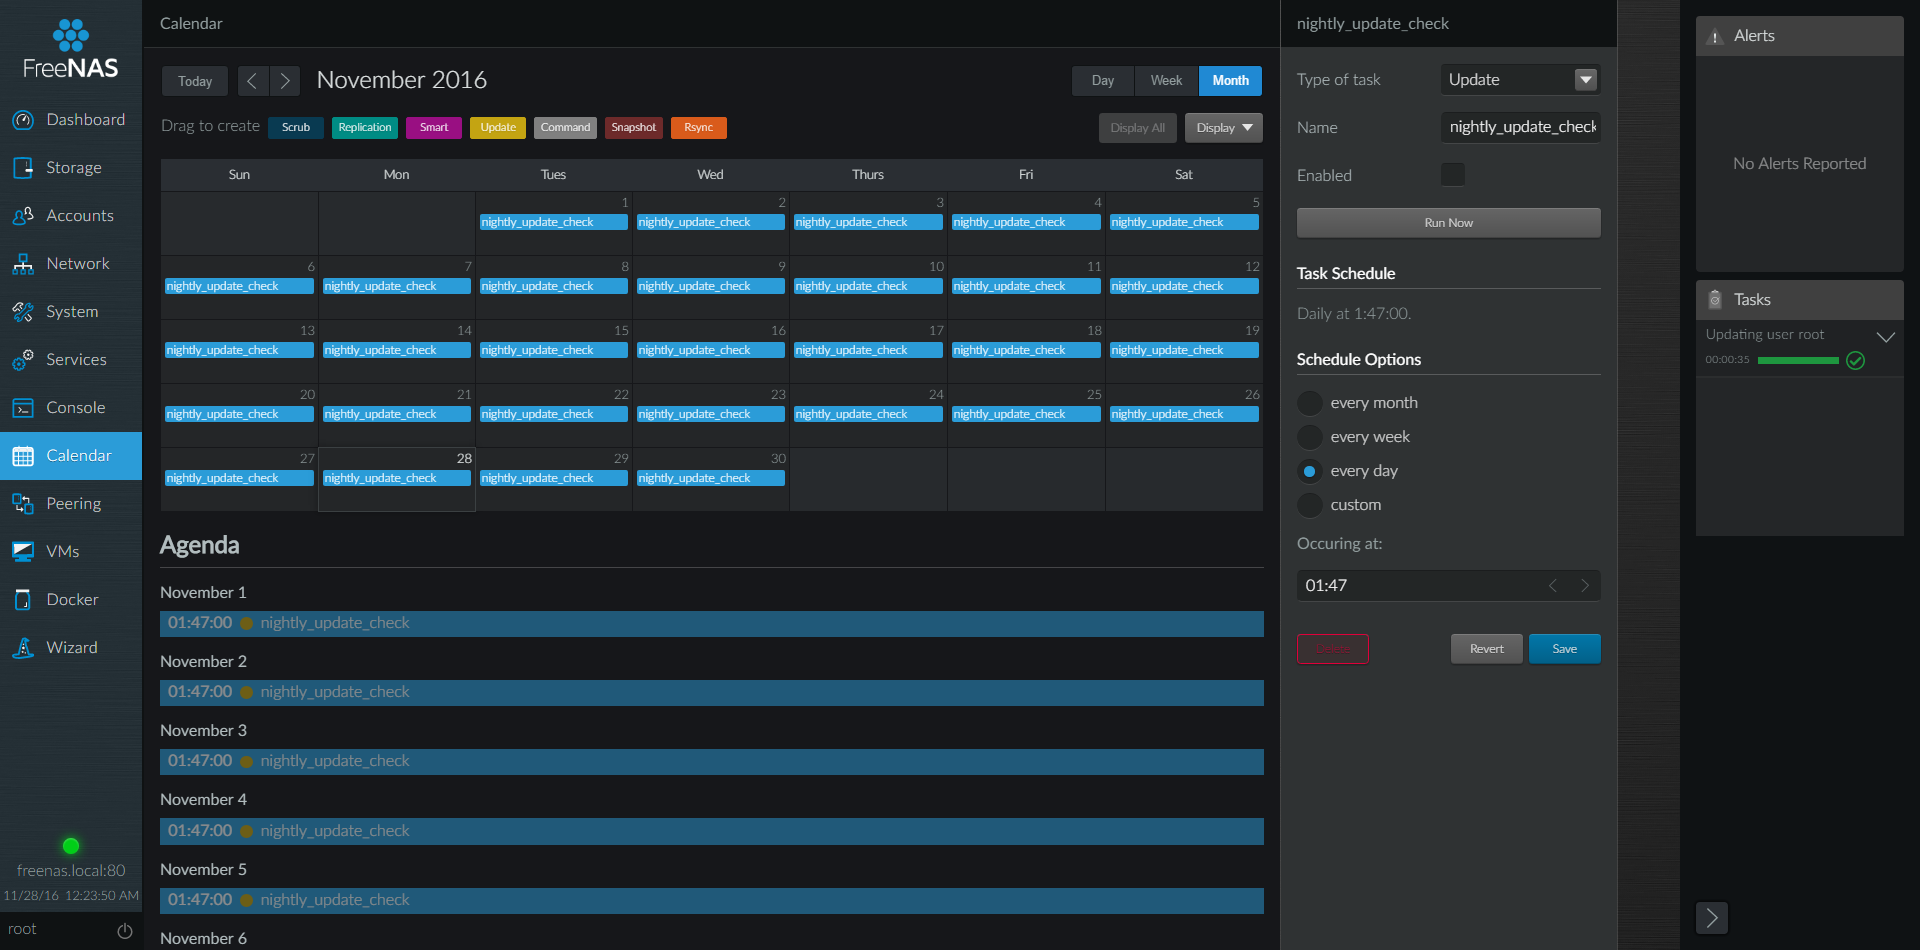Save the task schedule changes
Viewport: 1920px width, 950px height.
coord(1564,648)
